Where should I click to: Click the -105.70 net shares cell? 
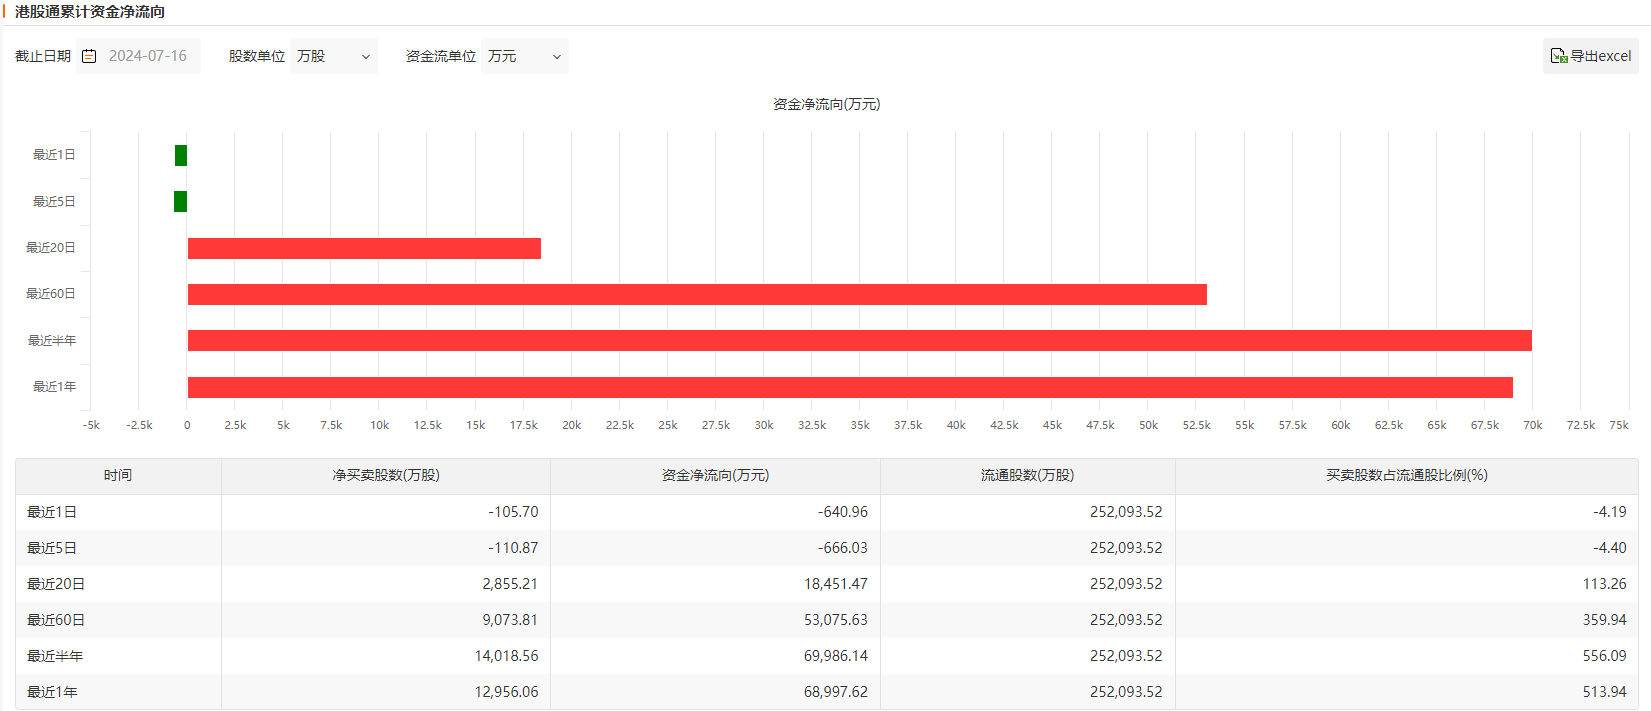[386, 512]
